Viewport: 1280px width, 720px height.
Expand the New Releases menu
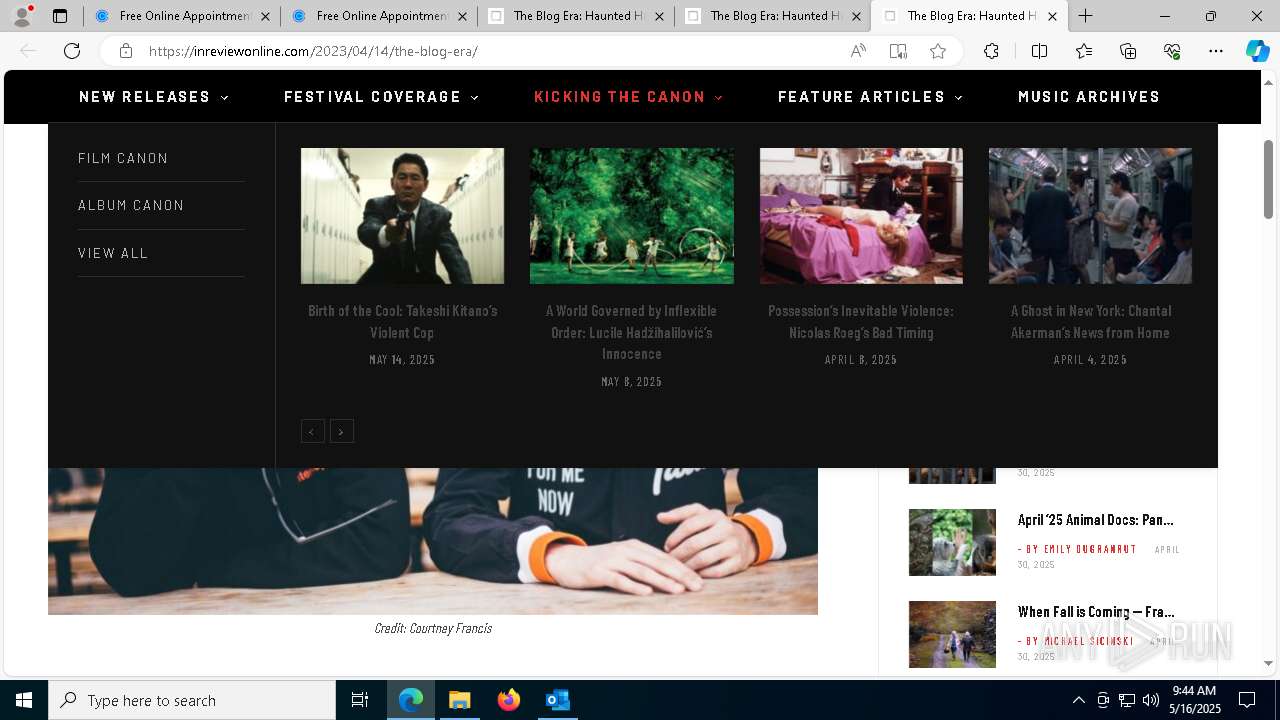click(x=154, y=97)
